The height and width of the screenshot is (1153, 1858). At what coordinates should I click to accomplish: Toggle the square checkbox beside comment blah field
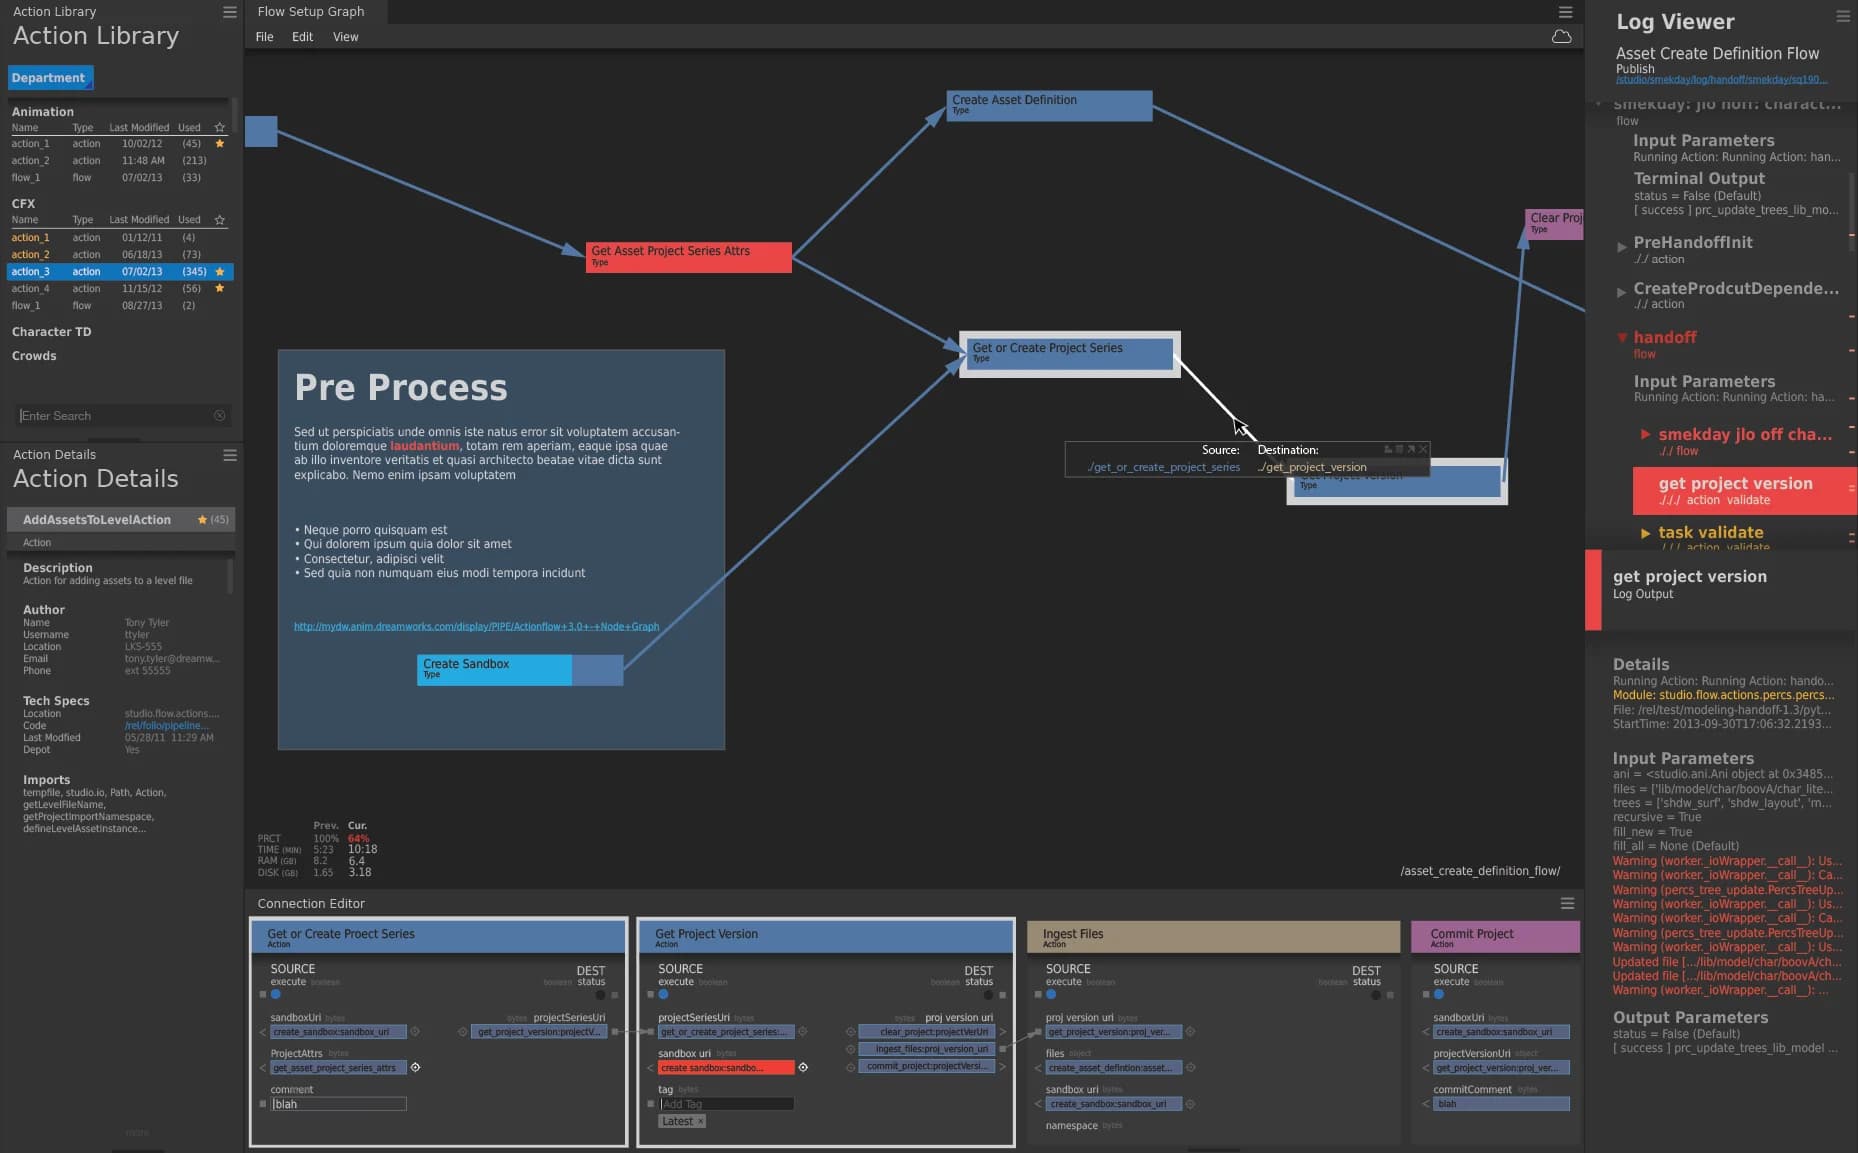(x=263, y=1104)
